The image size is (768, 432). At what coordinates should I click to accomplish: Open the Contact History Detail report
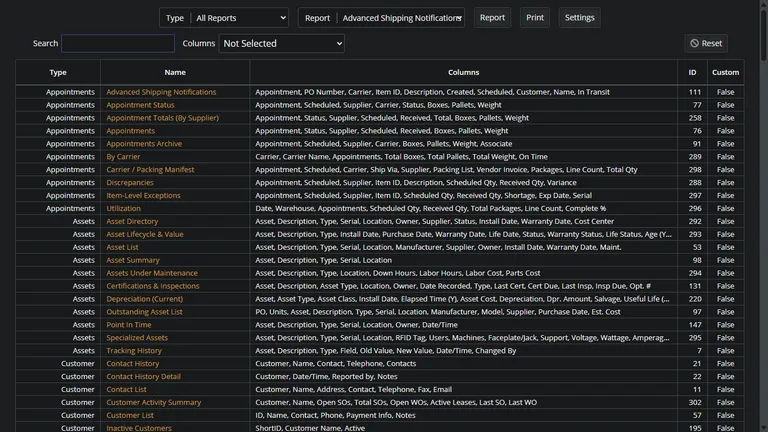click(144, 377)
